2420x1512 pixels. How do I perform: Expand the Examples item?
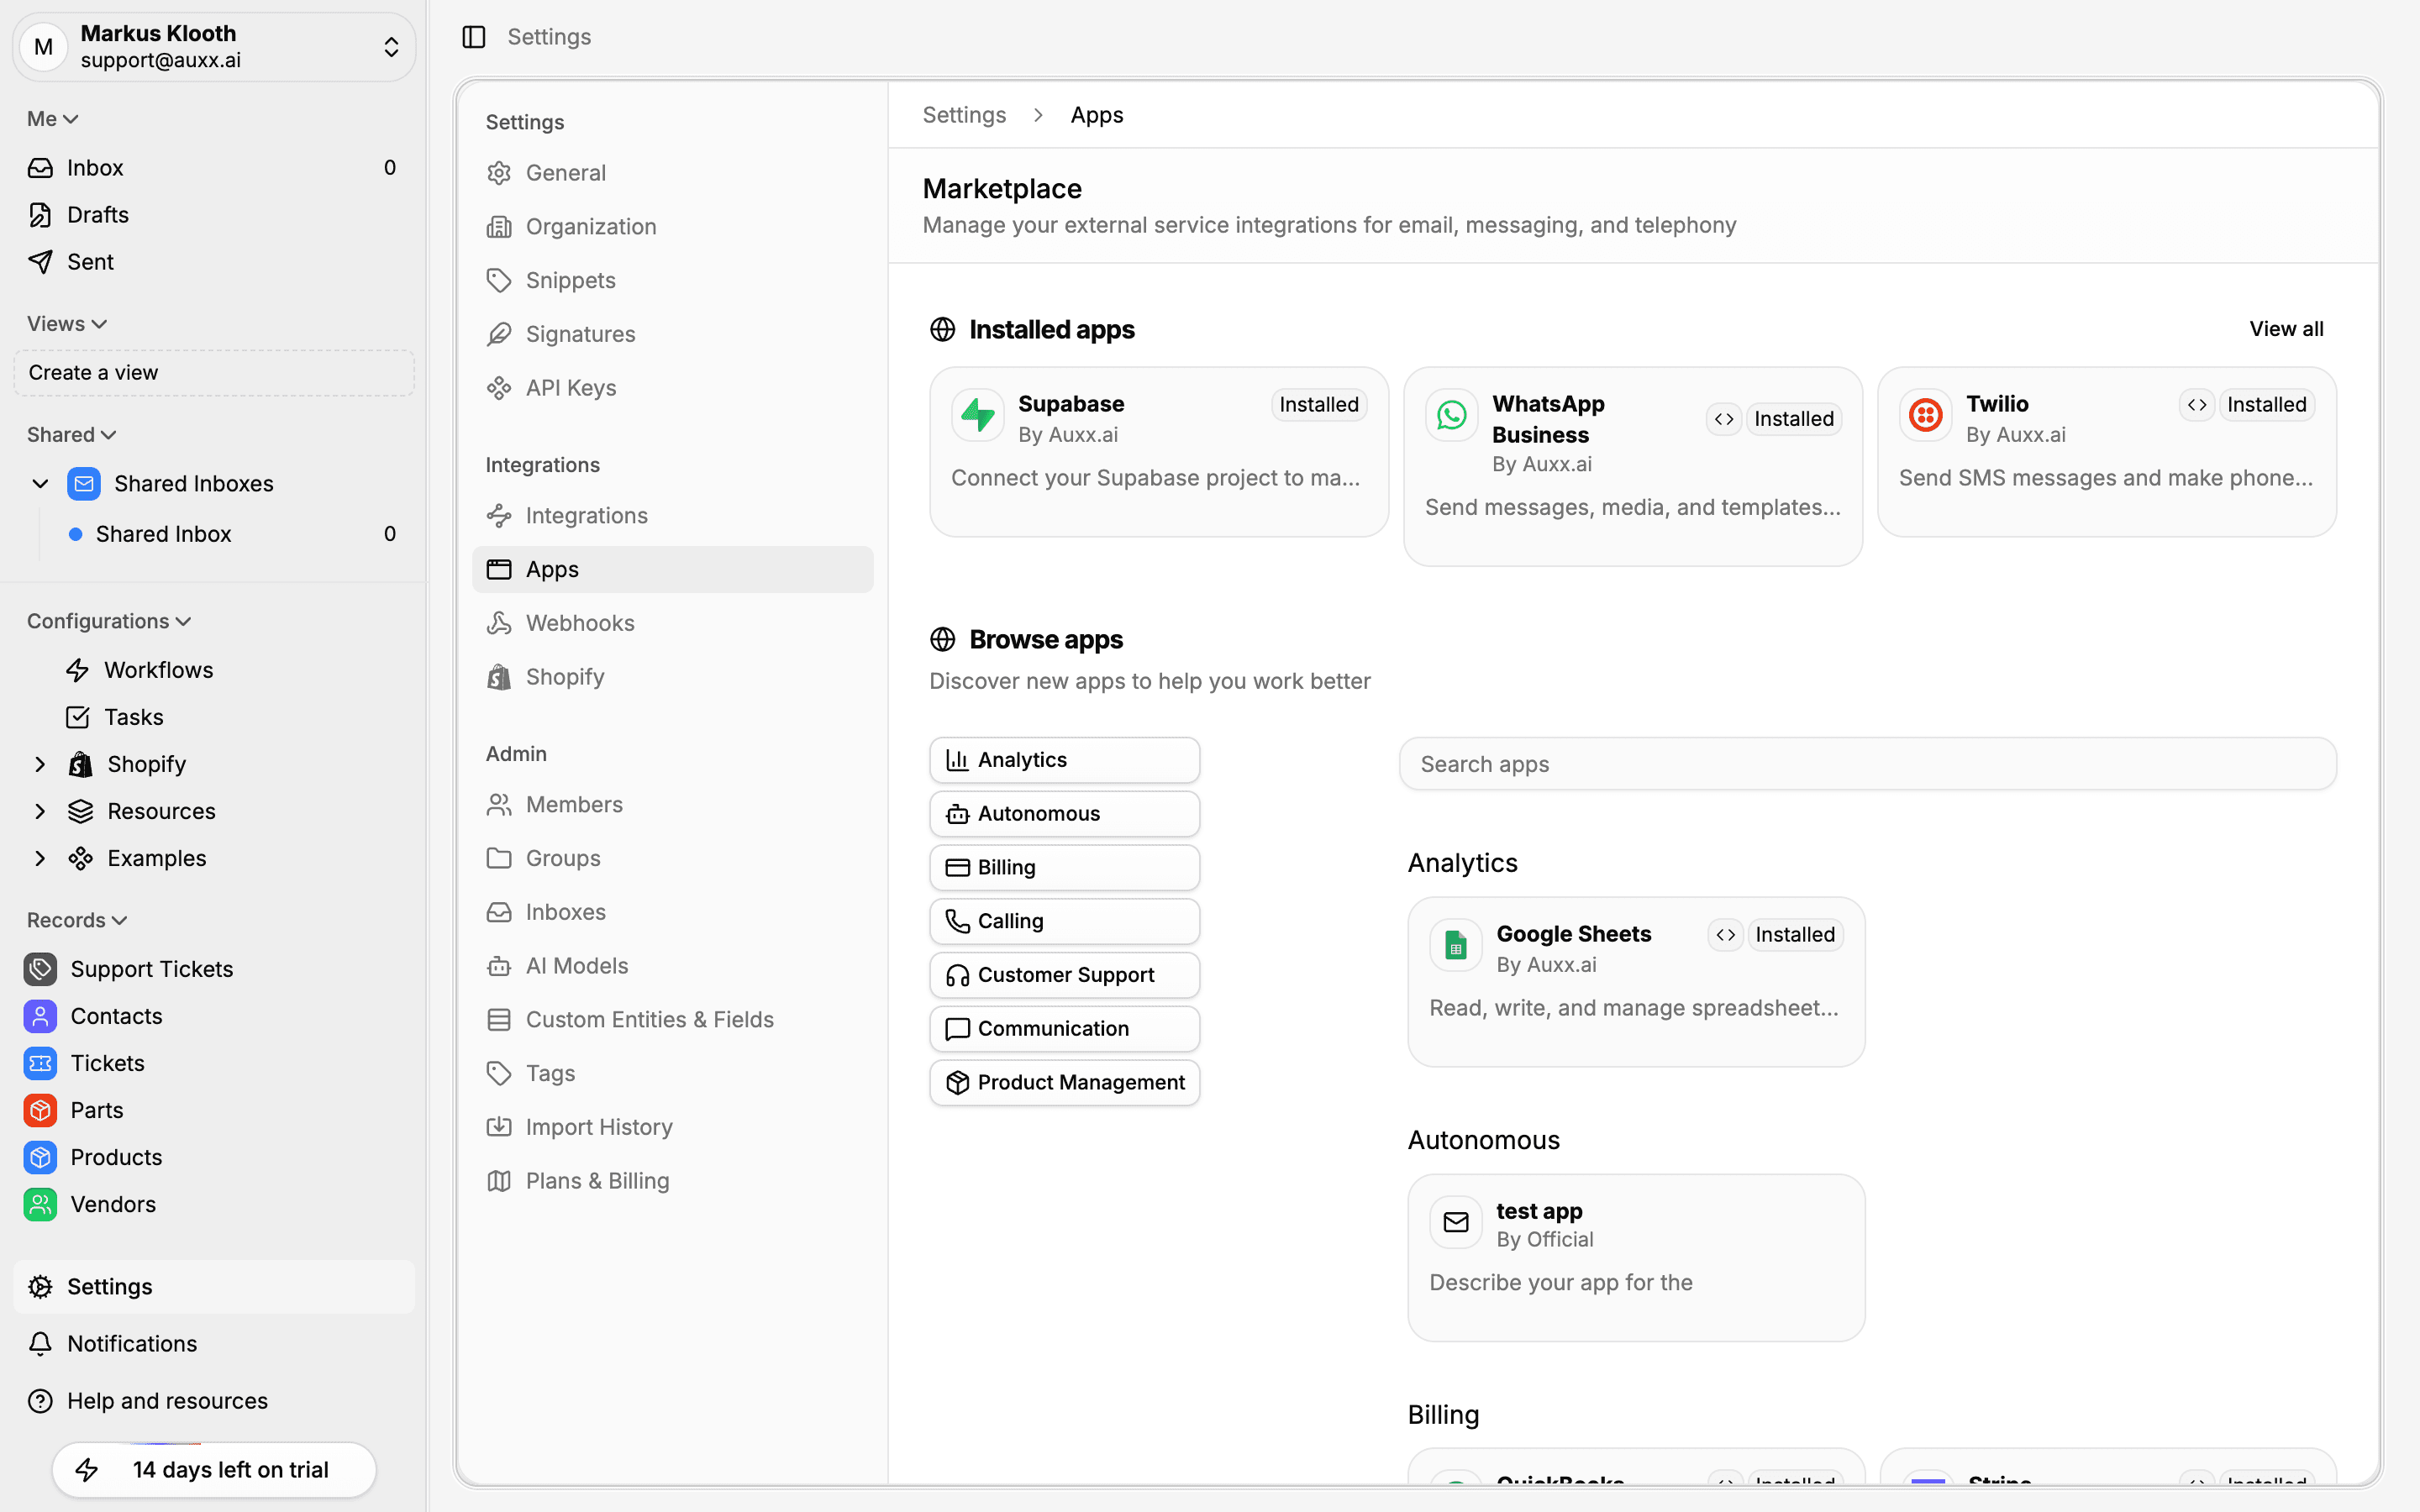coord(40,858)
